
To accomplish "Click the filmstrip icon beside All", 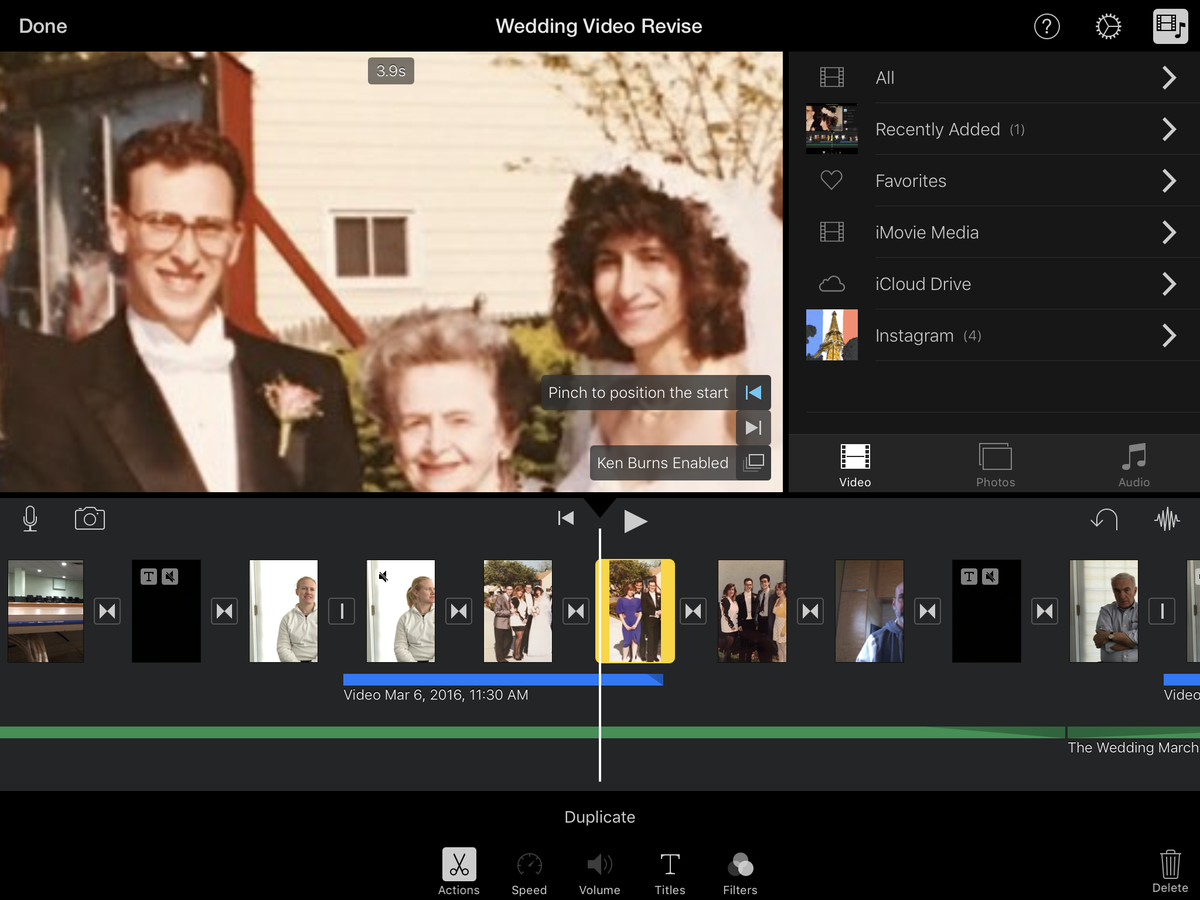I will coord(831,78).
